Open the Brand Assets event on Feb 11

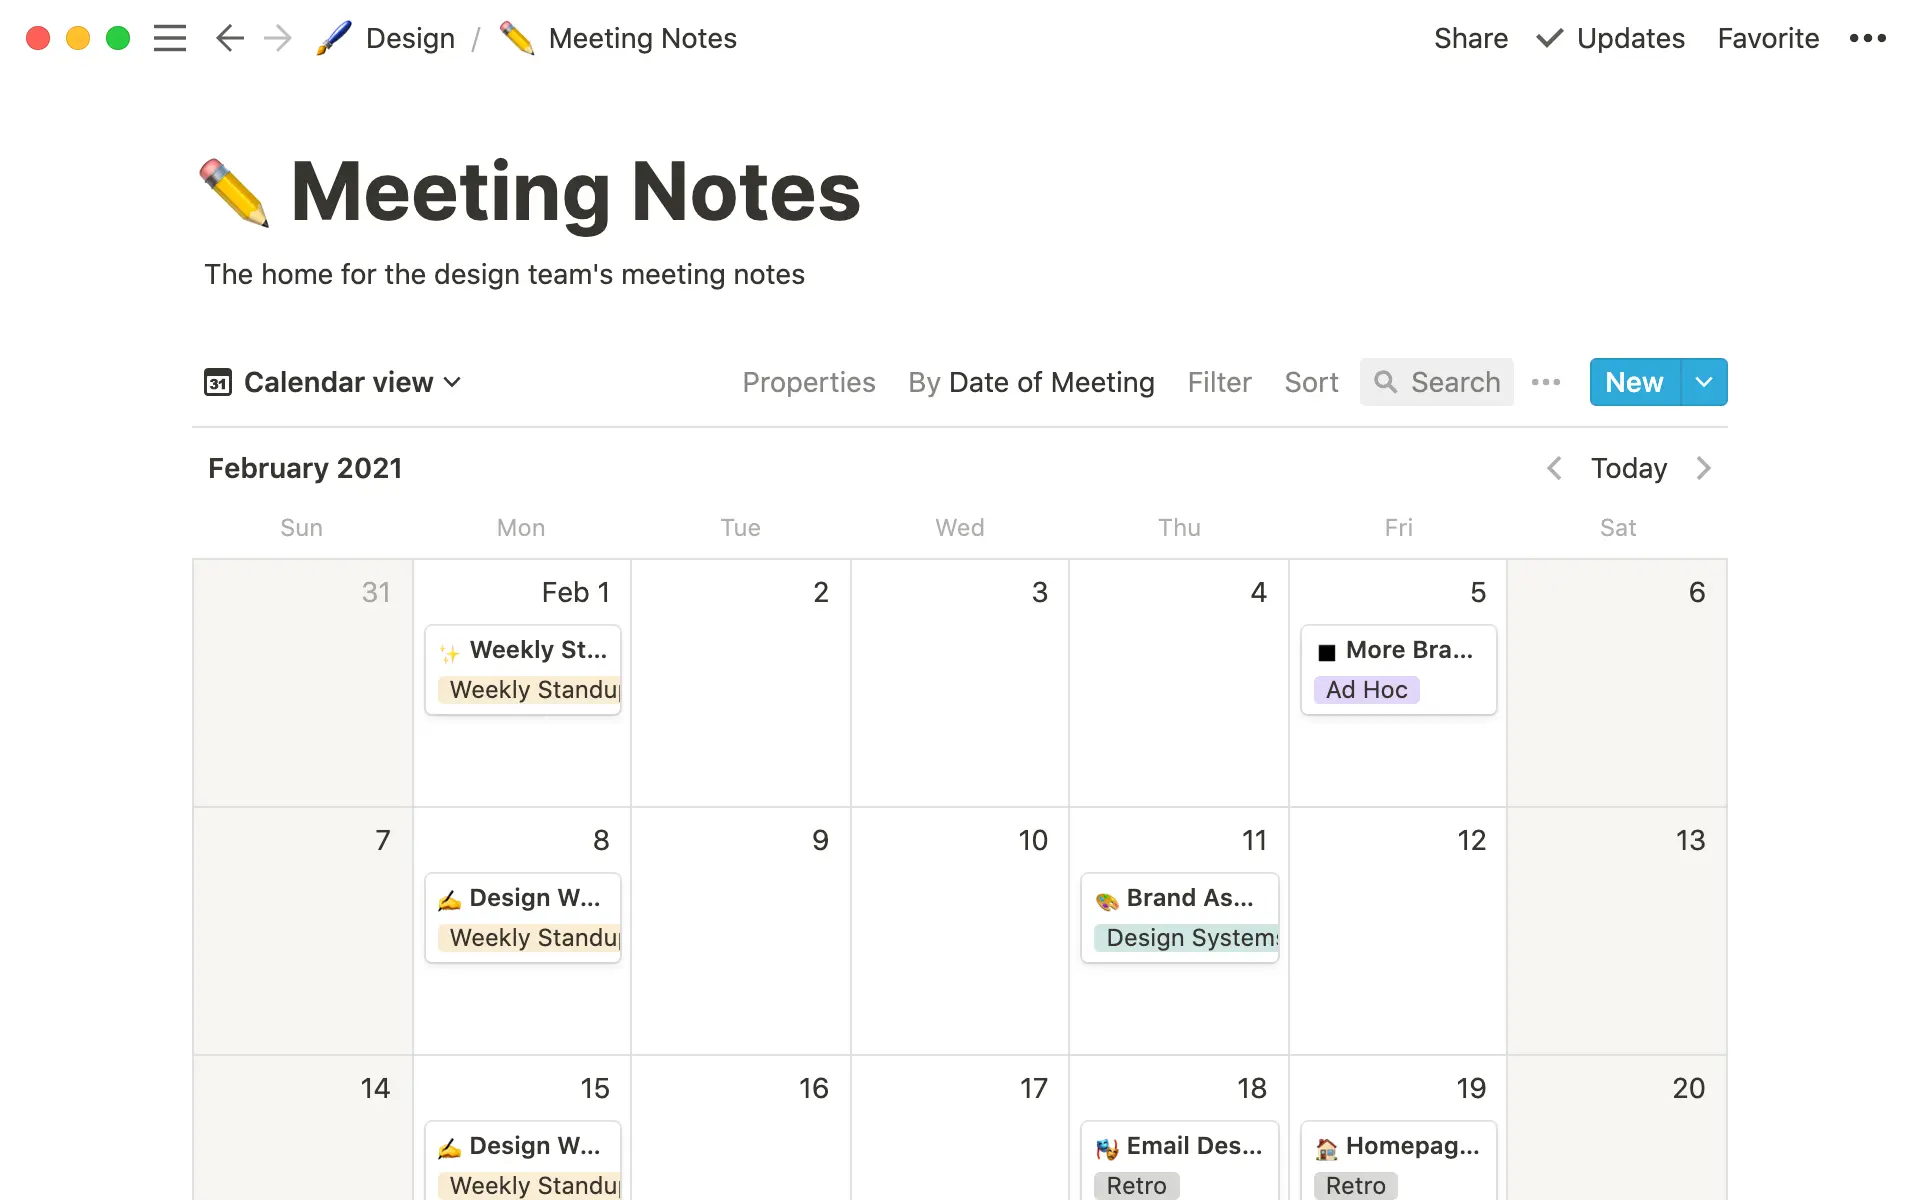click(1178, 898)
